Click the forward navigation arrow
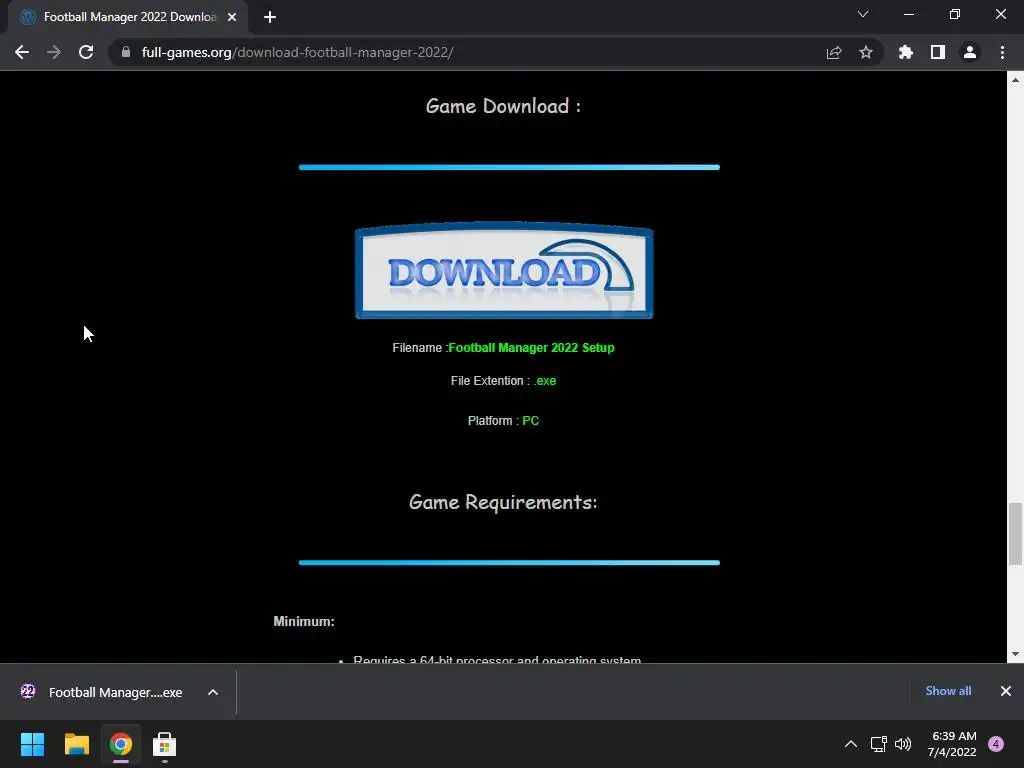1024x768 pixels. click(x=54, y=52)
